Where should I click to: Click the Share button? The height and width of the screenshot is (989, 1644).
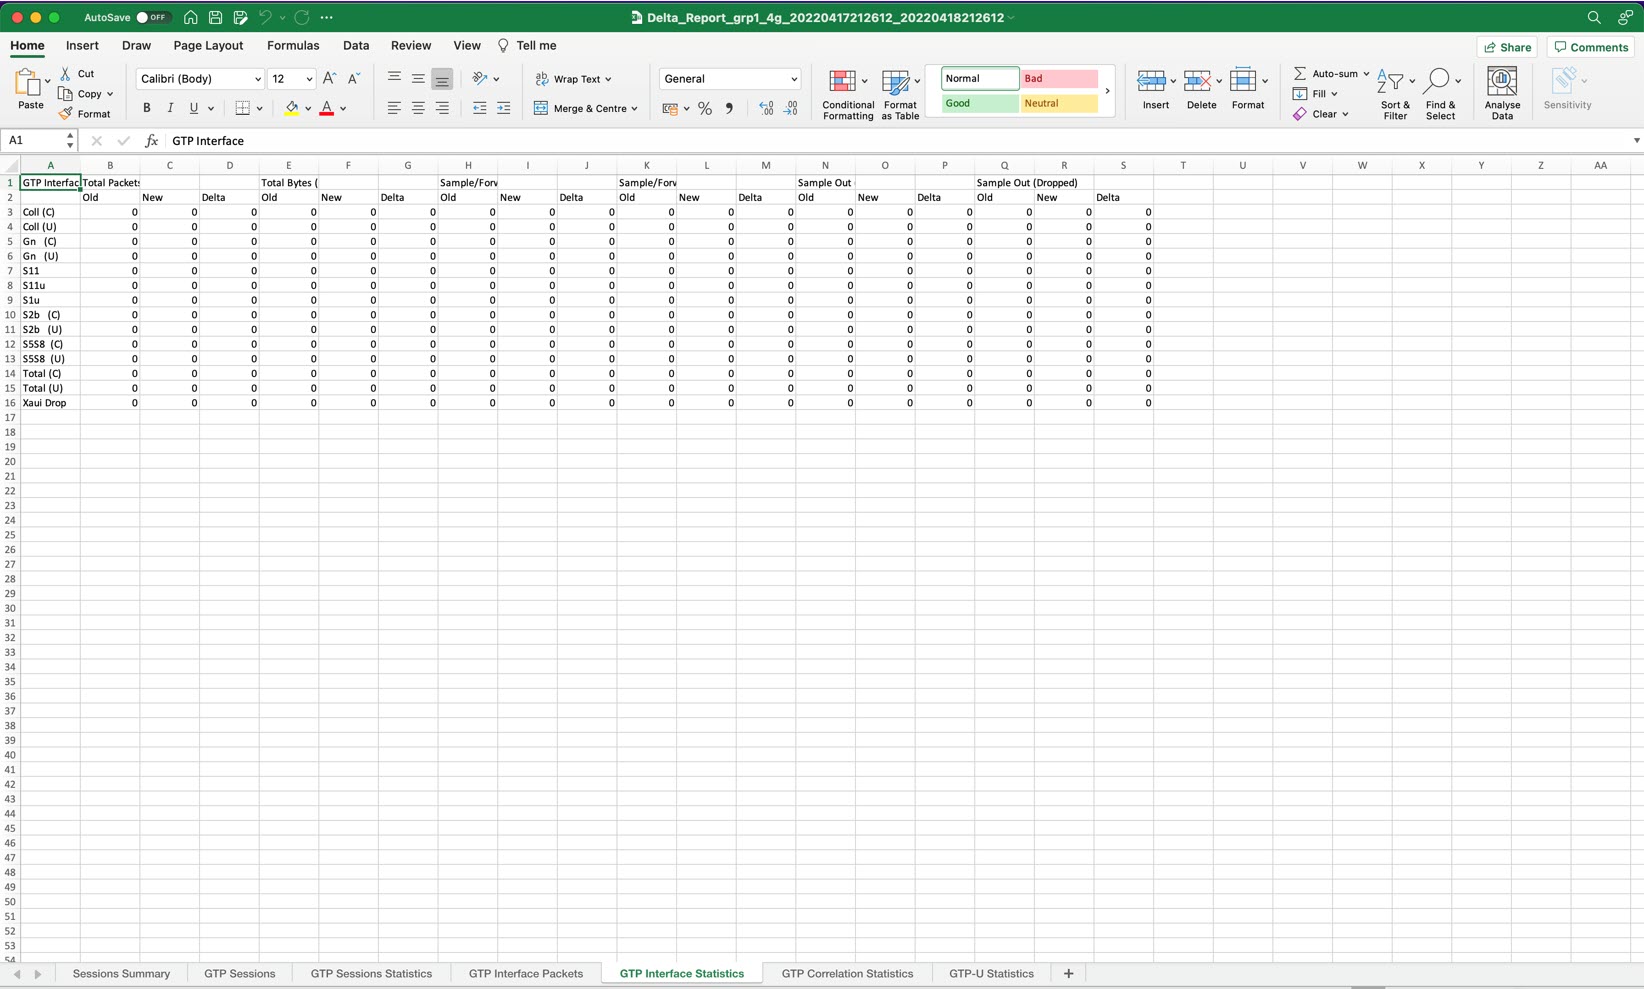pos(1507,47)
